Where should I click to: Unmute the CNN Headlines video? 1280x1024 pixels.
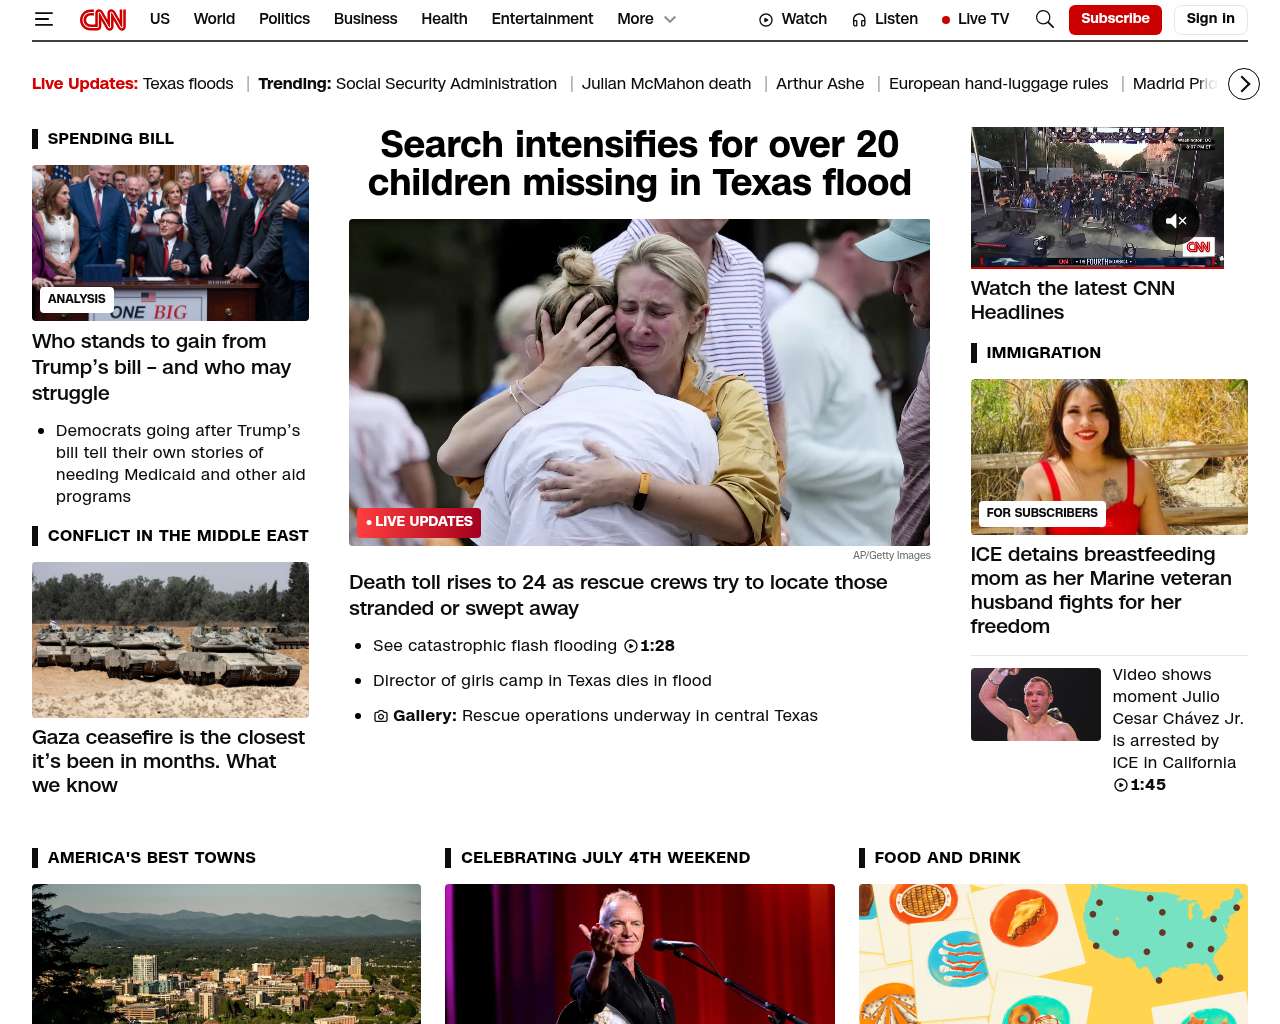tap(1176, 221)
